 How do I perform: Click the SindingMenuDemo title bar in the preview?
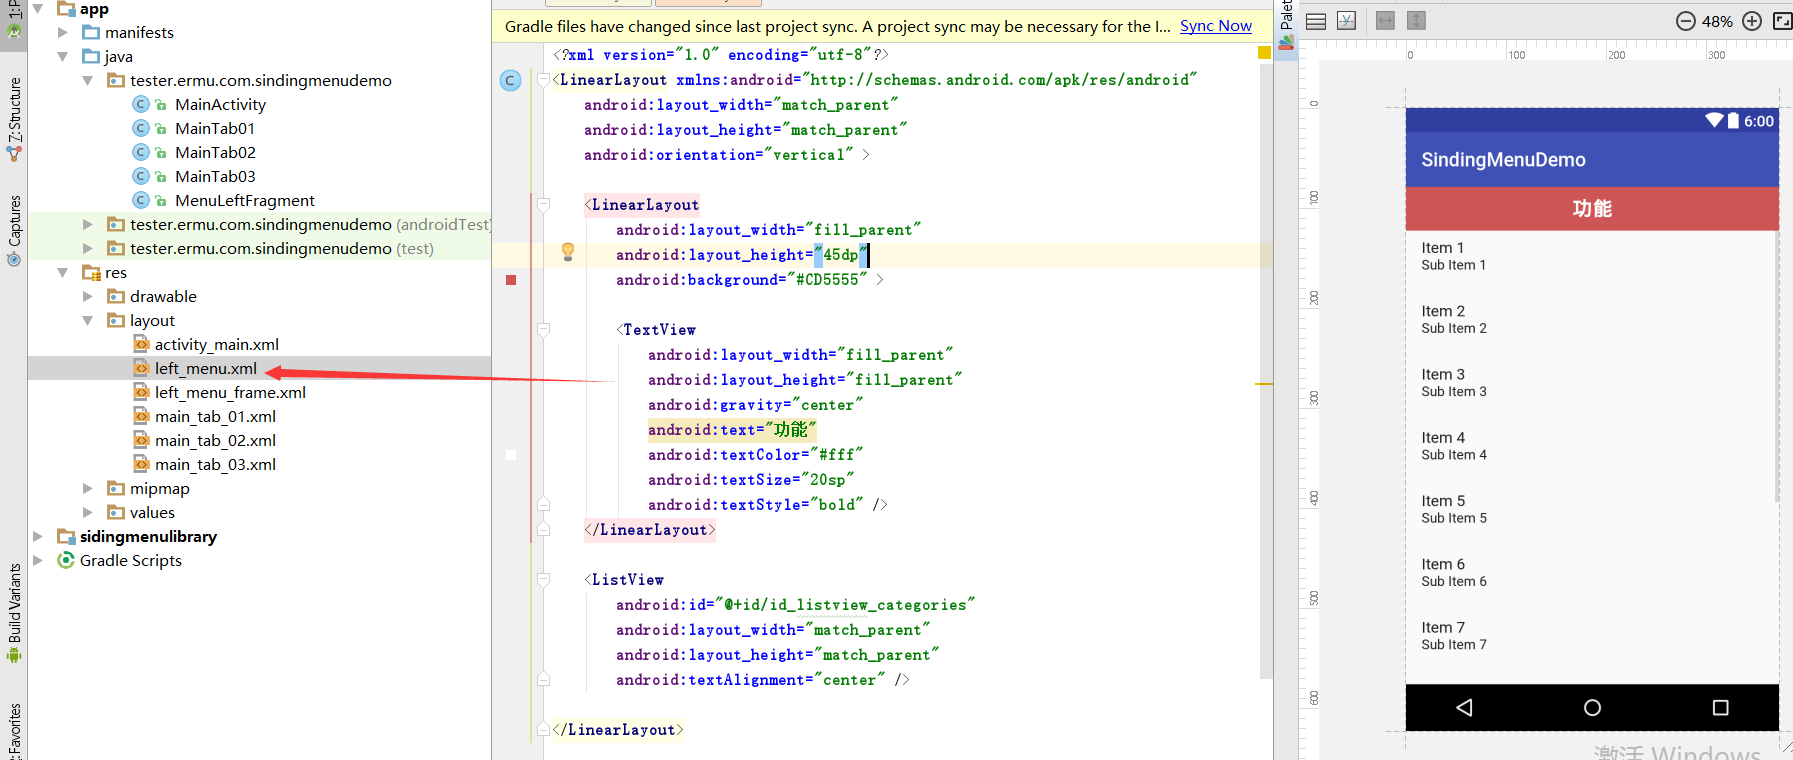[1592, 160]
